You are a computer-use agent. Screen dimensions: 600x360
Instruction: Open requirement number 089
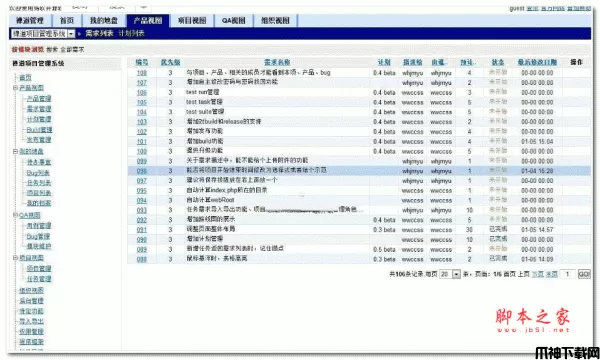(142, 250)
